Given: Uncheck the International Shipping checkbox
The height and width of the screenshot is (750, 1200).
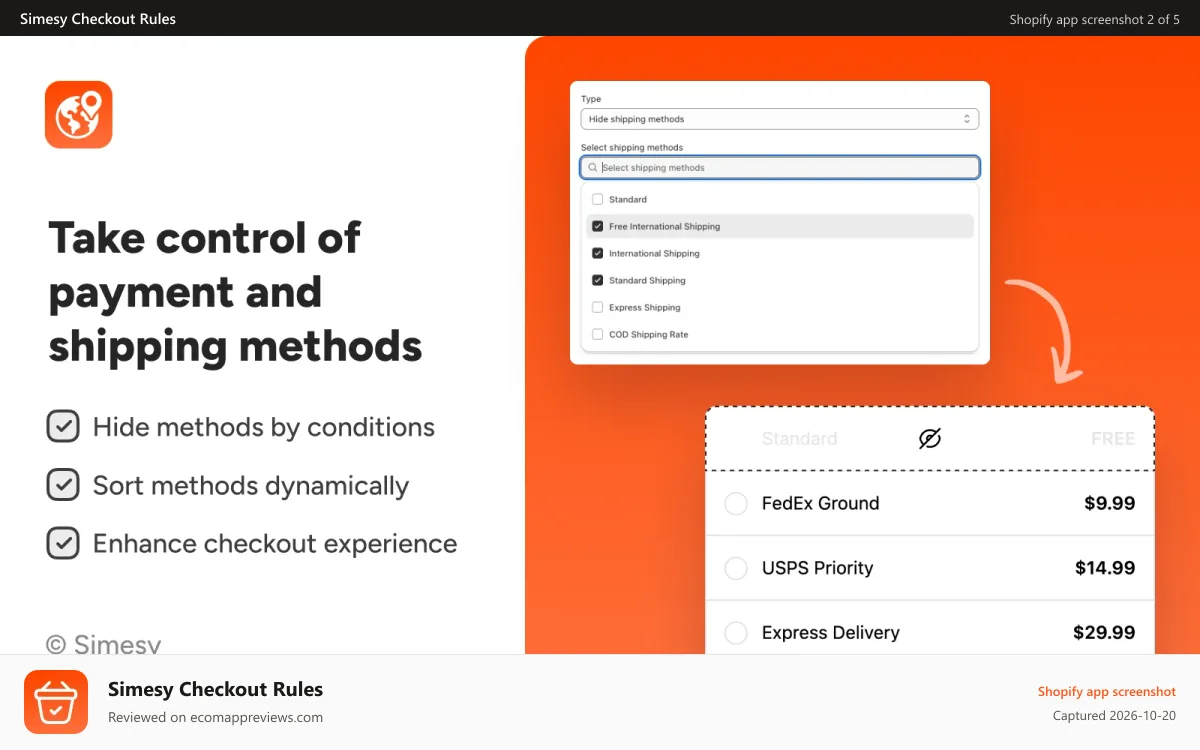Looking at the screenshot, I should click(x=598, y=253).
